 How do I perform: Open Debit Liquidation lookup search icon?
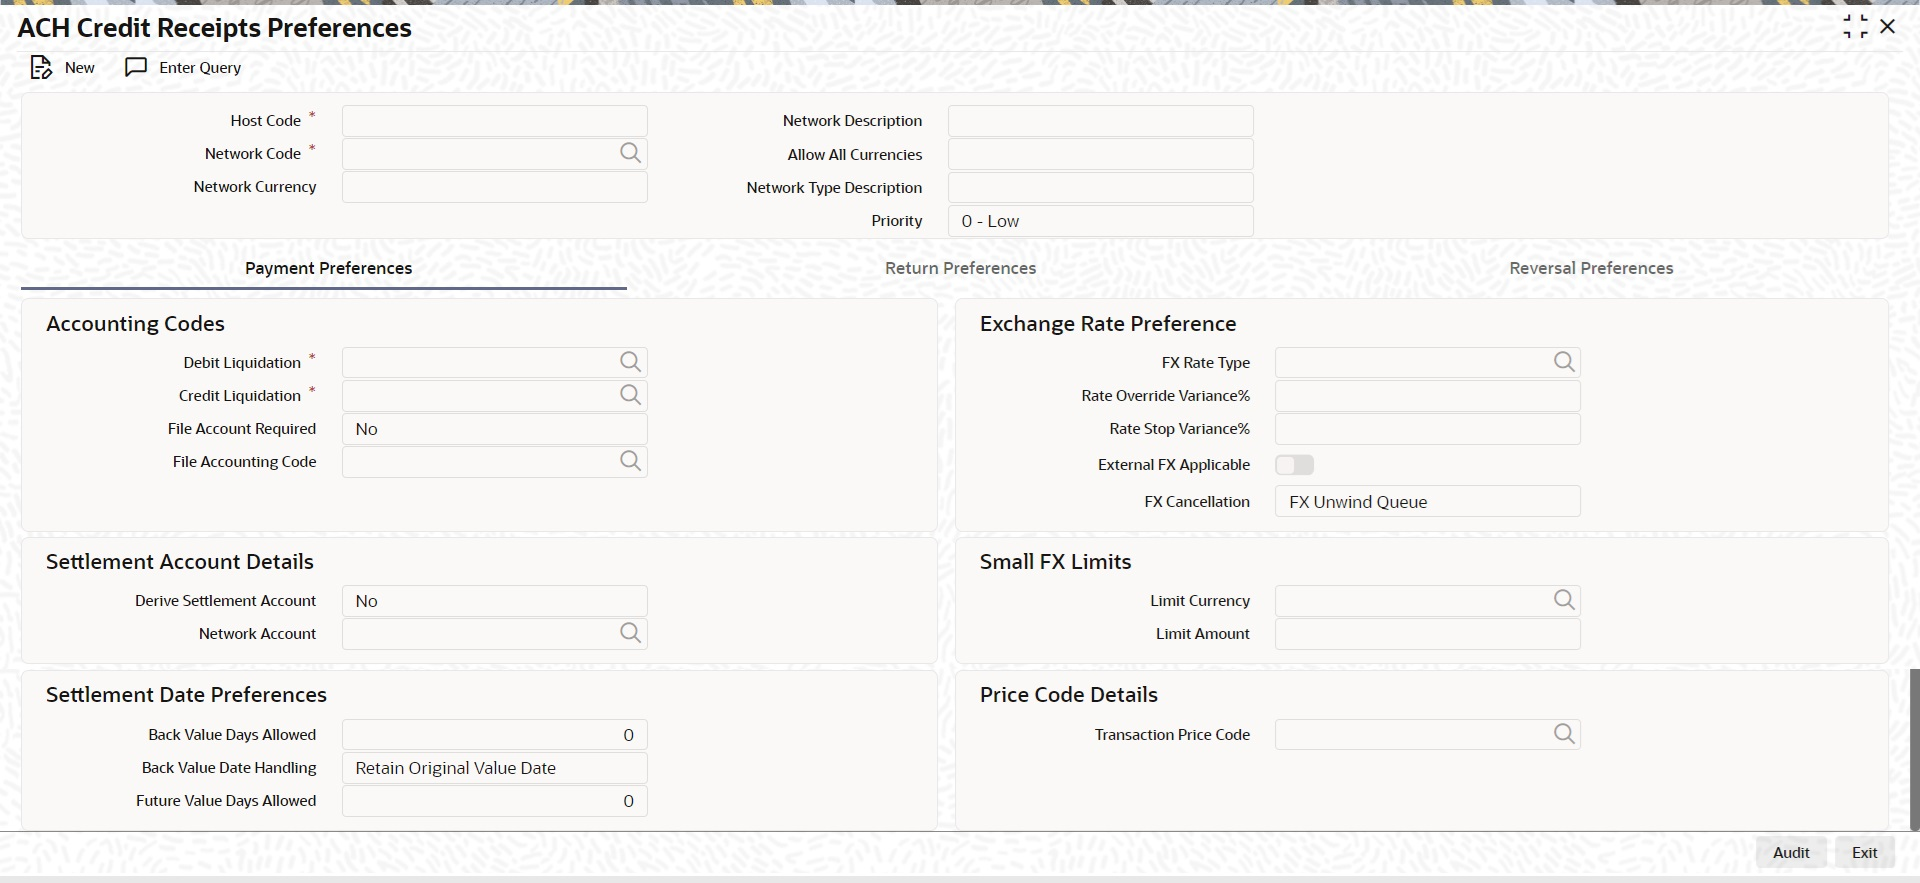coord(630,362)
